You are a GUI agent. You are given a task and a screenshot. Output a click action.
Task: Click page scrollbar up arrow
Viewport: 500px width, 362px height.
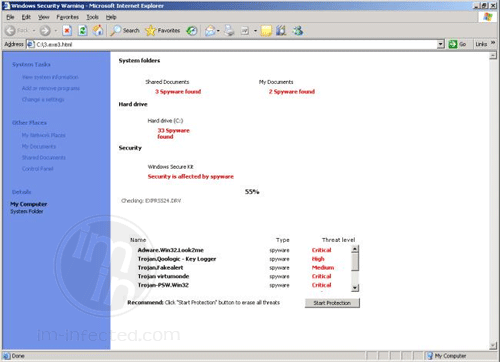point(493,56)
